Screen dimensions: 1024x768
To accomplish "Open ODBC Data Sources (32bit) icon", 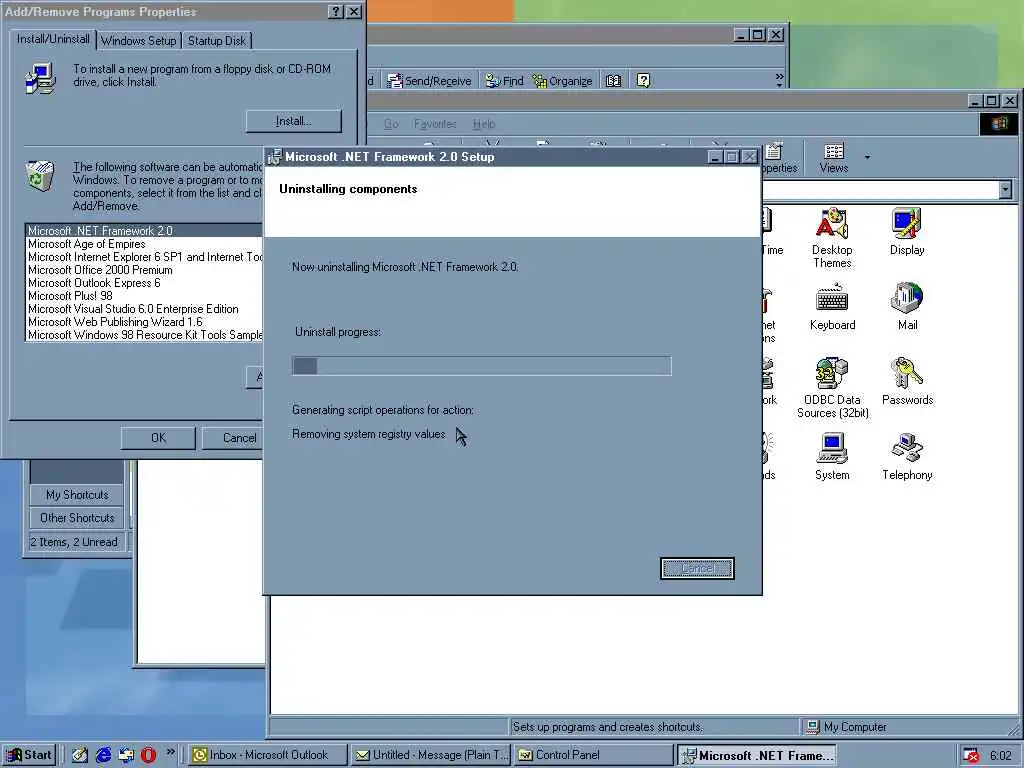I will [832, 388].
